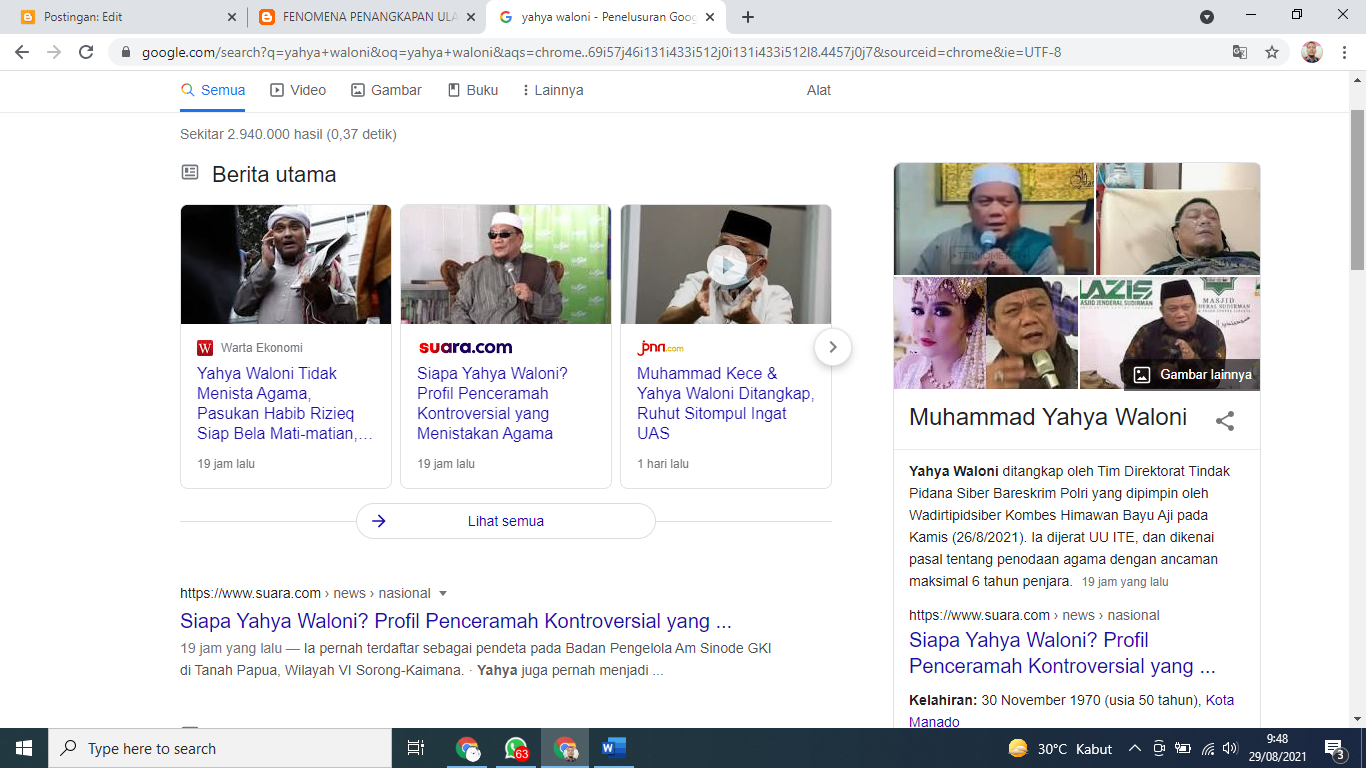Open JPNN article 'Muhammad Kece & Yahya Waloni Ditangkap'
This screenshot has width=1366, height=768.
(x=725, y=403)
